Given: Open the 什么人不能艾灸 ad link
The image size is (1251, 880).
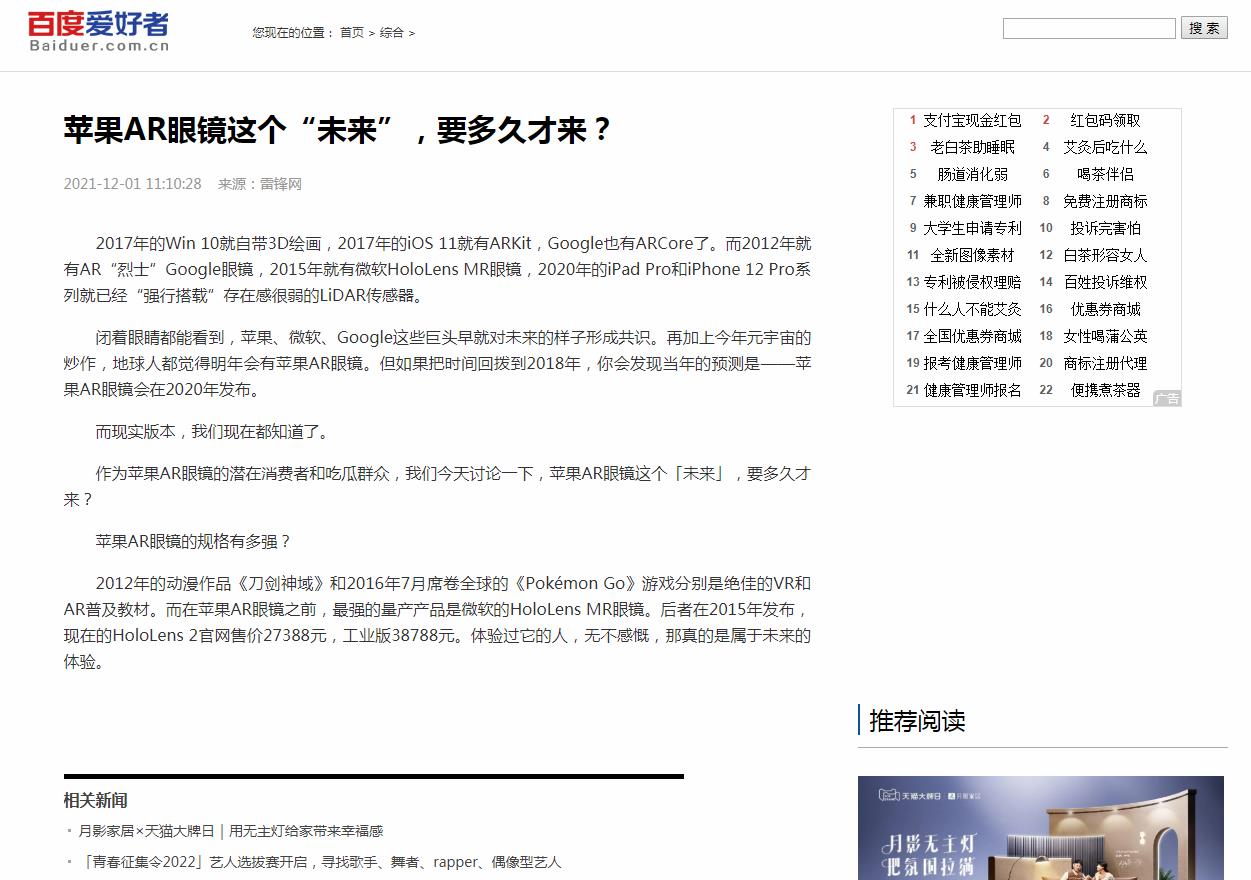Looking at the screenshot, I should (972, 309).
